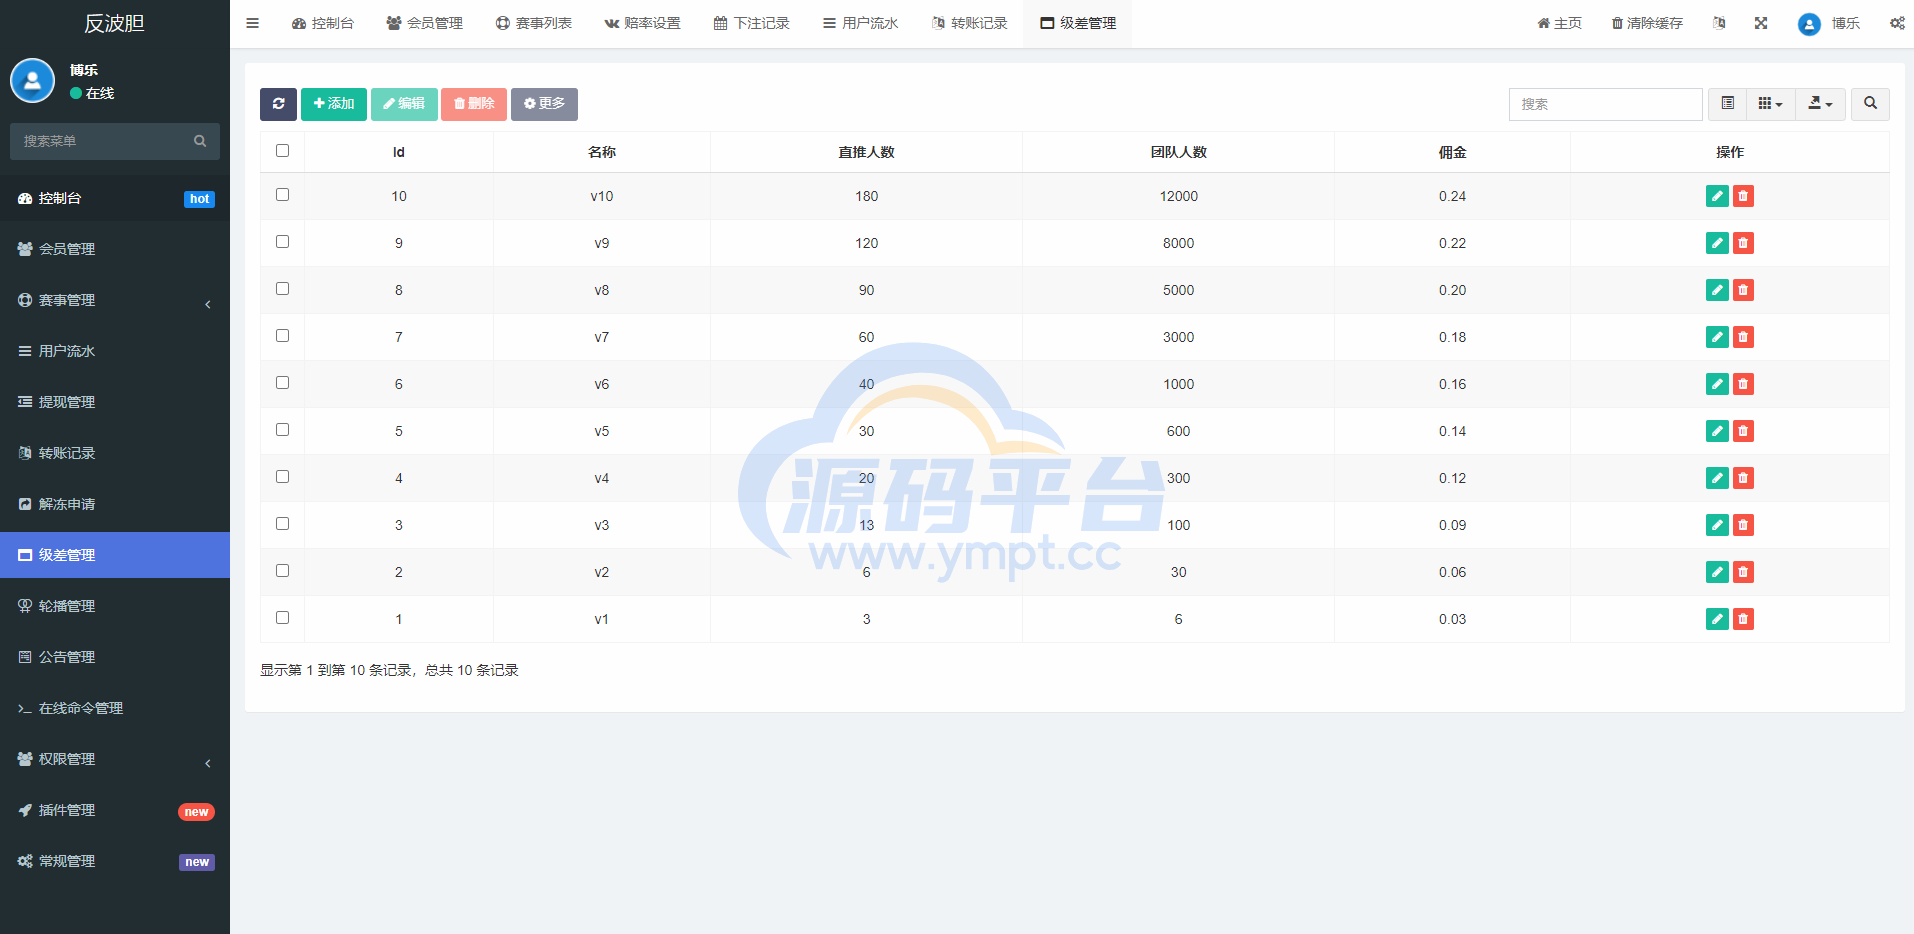The width and height of the screenshot is (1914, 934).
Task: Expand the 权限管理 sidebar submenu
Action: tap(115, 759)
